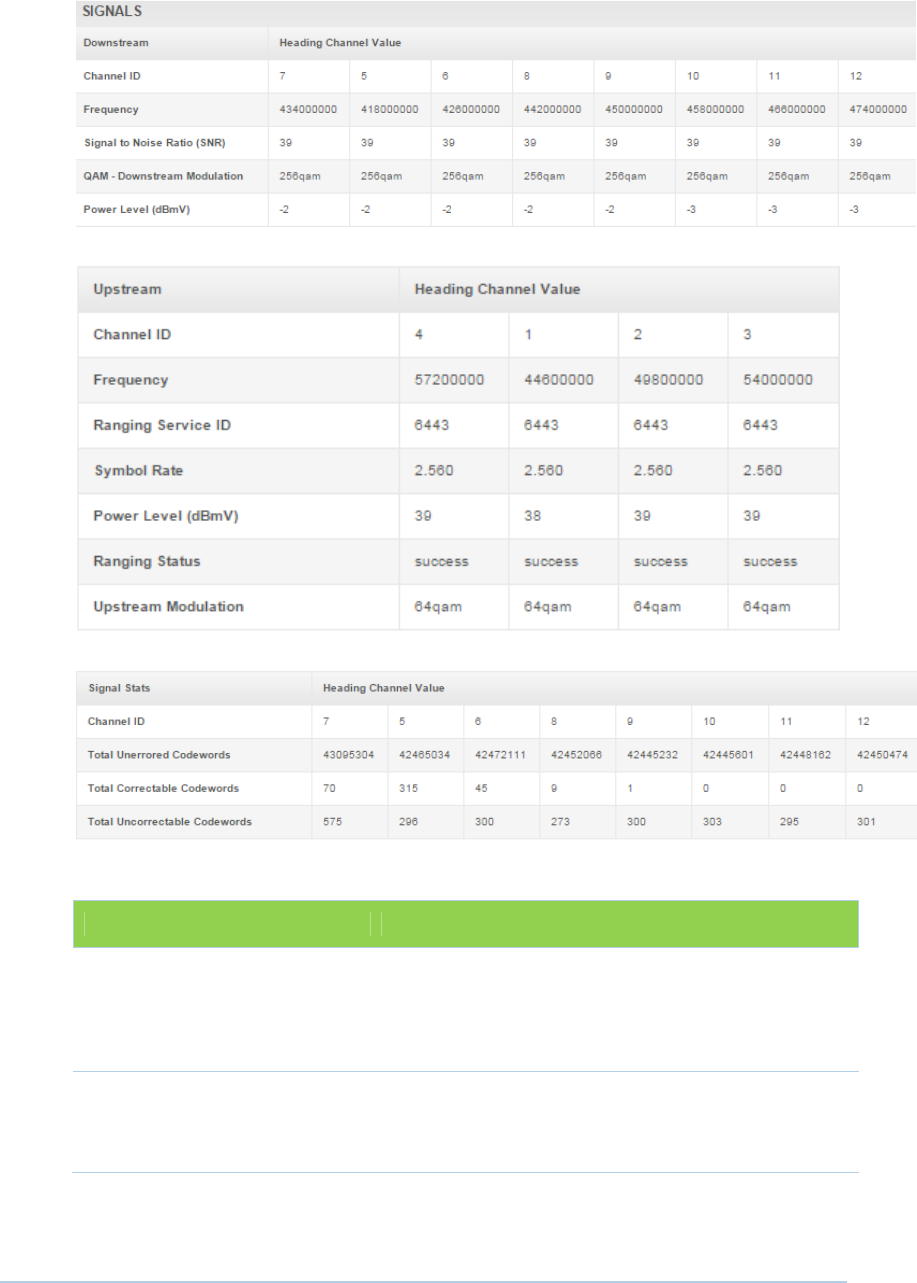The image size is (917, 1283).
Task: Click the Upstream Modulation label
Action: [x=168, y=607]
